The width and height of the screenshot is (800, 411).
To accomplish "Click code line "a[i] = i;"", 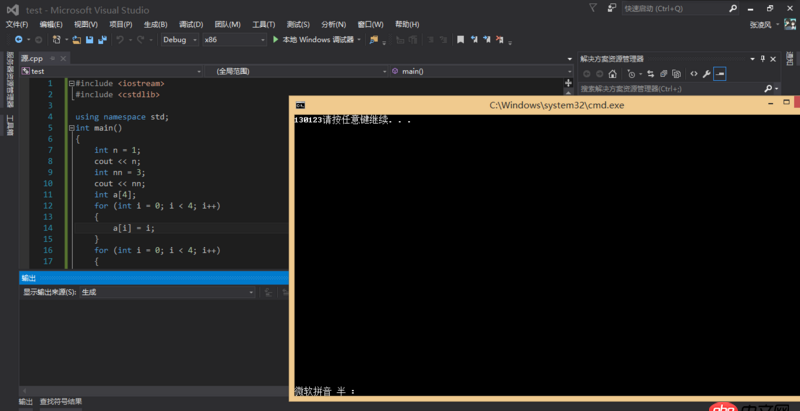I will pos(134,228).
